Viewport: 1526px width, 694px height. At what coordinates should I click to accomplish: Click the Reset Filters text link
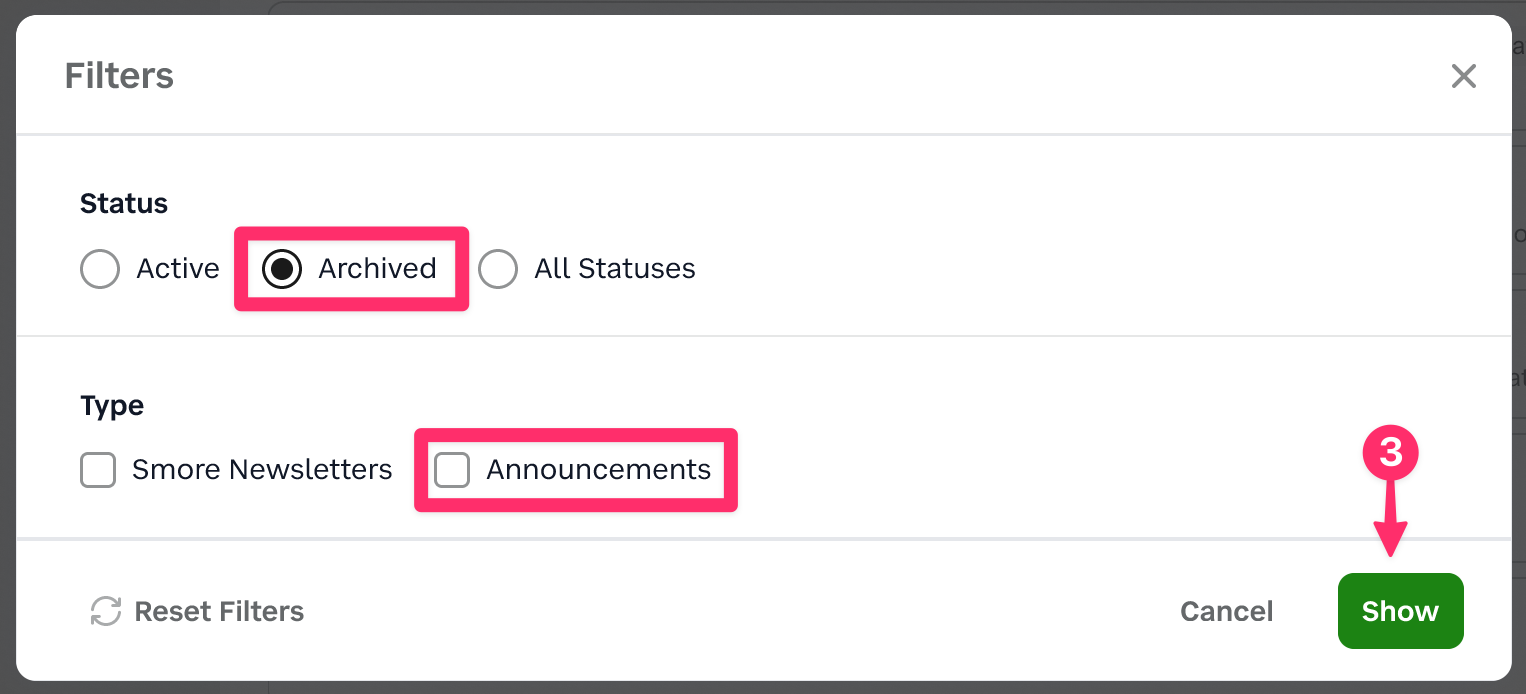[x=219, y=611]
